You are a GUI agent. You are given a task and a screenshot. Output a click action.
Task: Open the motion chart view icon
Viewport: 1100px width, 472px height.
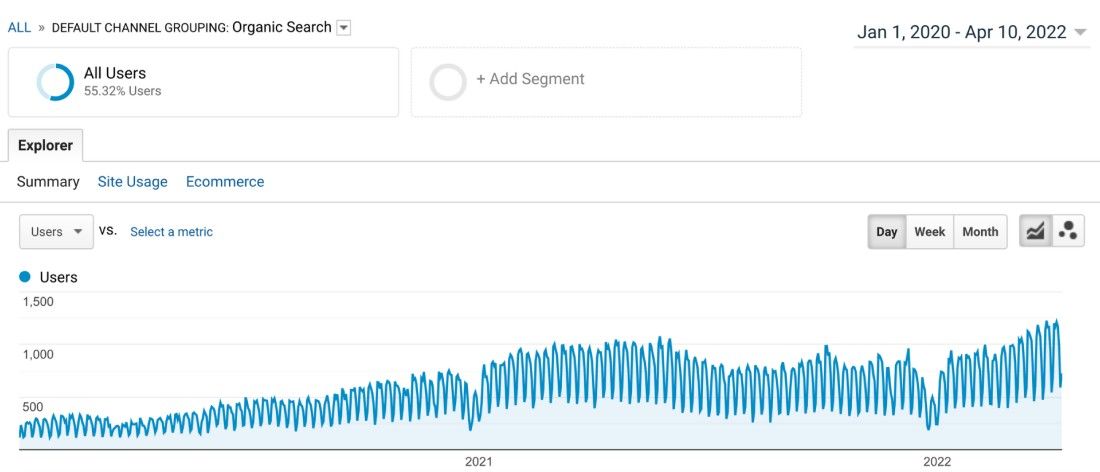pyautogui.click(x=1068, y=231)
